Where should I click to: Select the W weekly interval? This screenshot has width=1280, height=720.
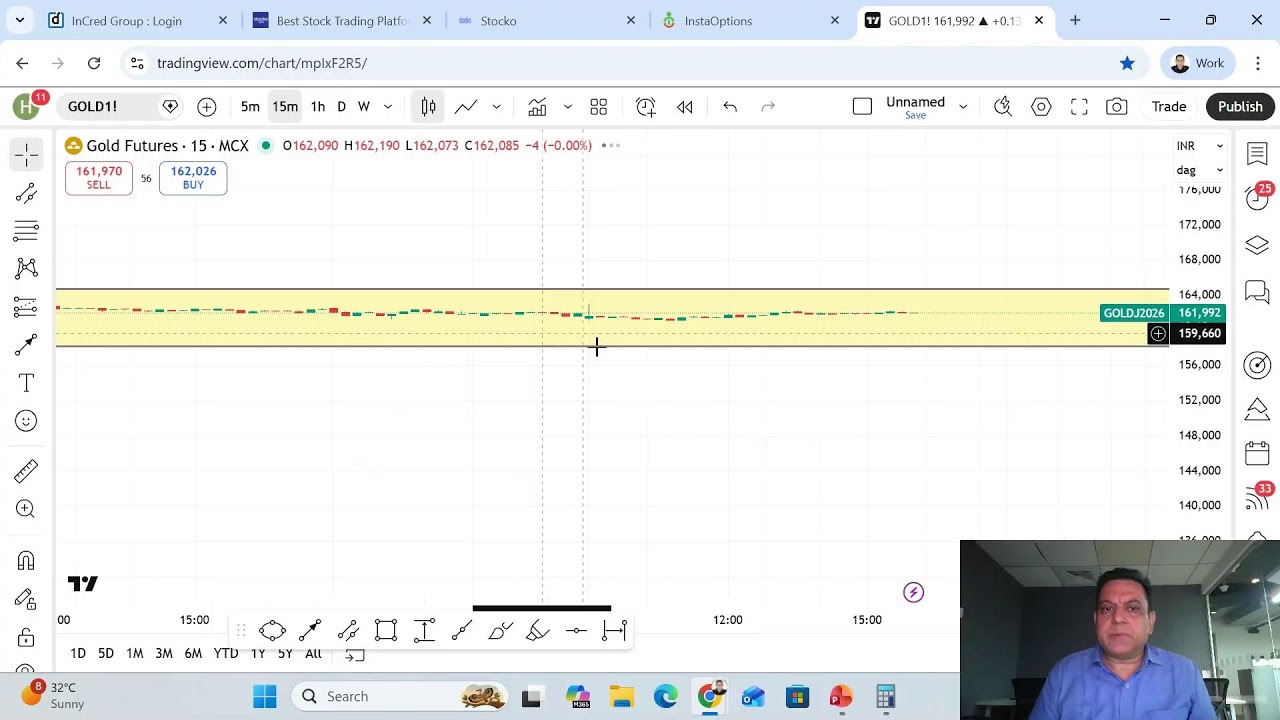click(x=364, y=107)
